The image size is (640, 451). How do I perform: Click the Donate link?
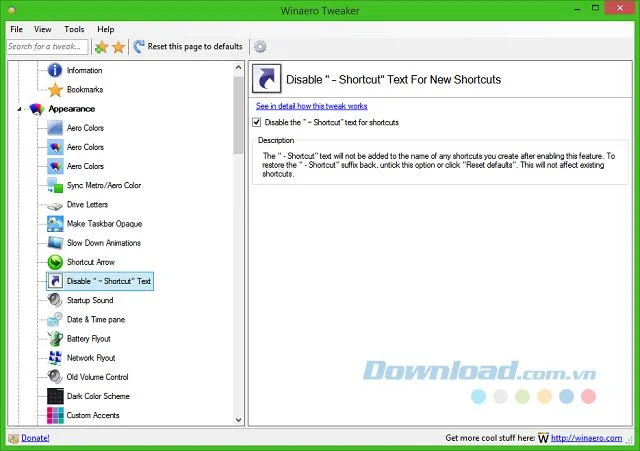pos(35,438)
